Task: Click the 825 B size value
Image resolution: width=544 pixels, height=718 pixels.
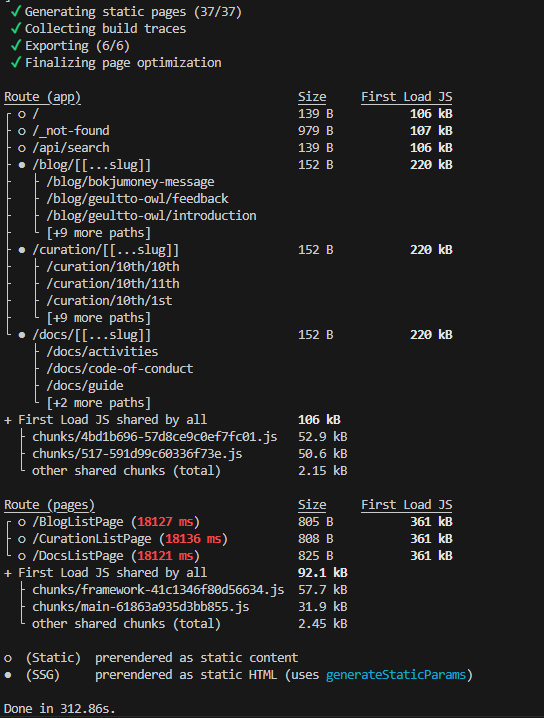Action: pyautogui.click(x=316, y=556)
